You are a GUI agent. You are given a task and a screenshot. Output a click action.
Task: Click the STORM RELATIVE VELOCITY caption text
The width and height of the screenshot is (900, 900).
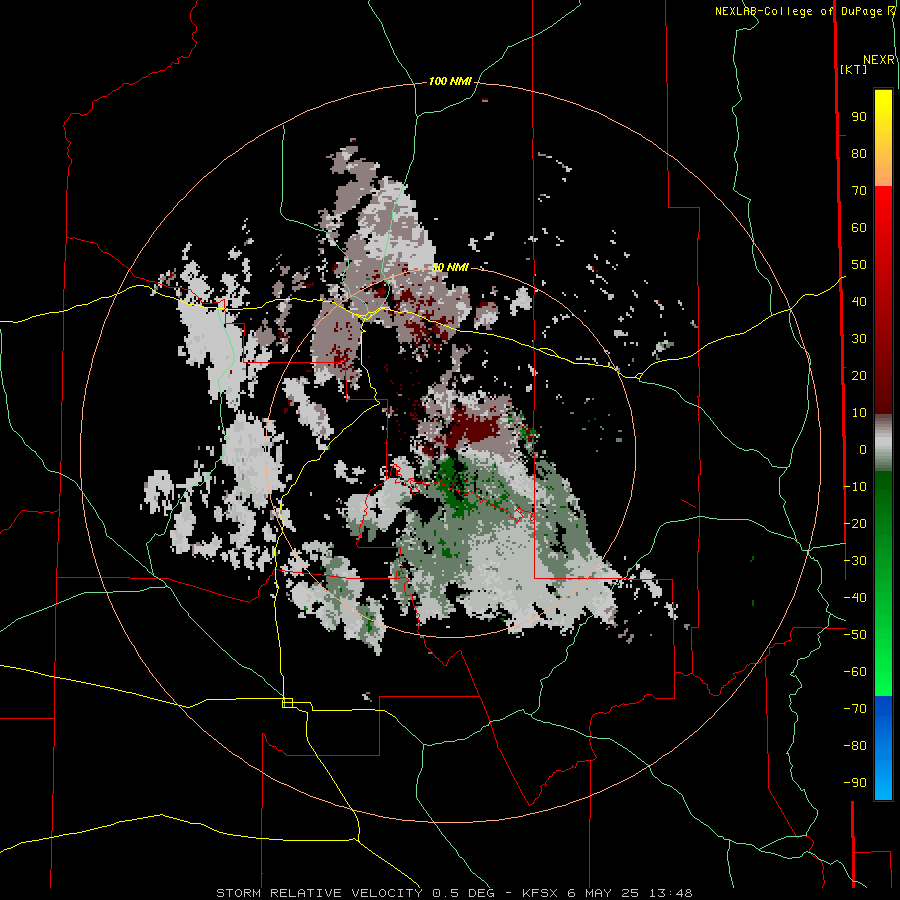[319, 893]
